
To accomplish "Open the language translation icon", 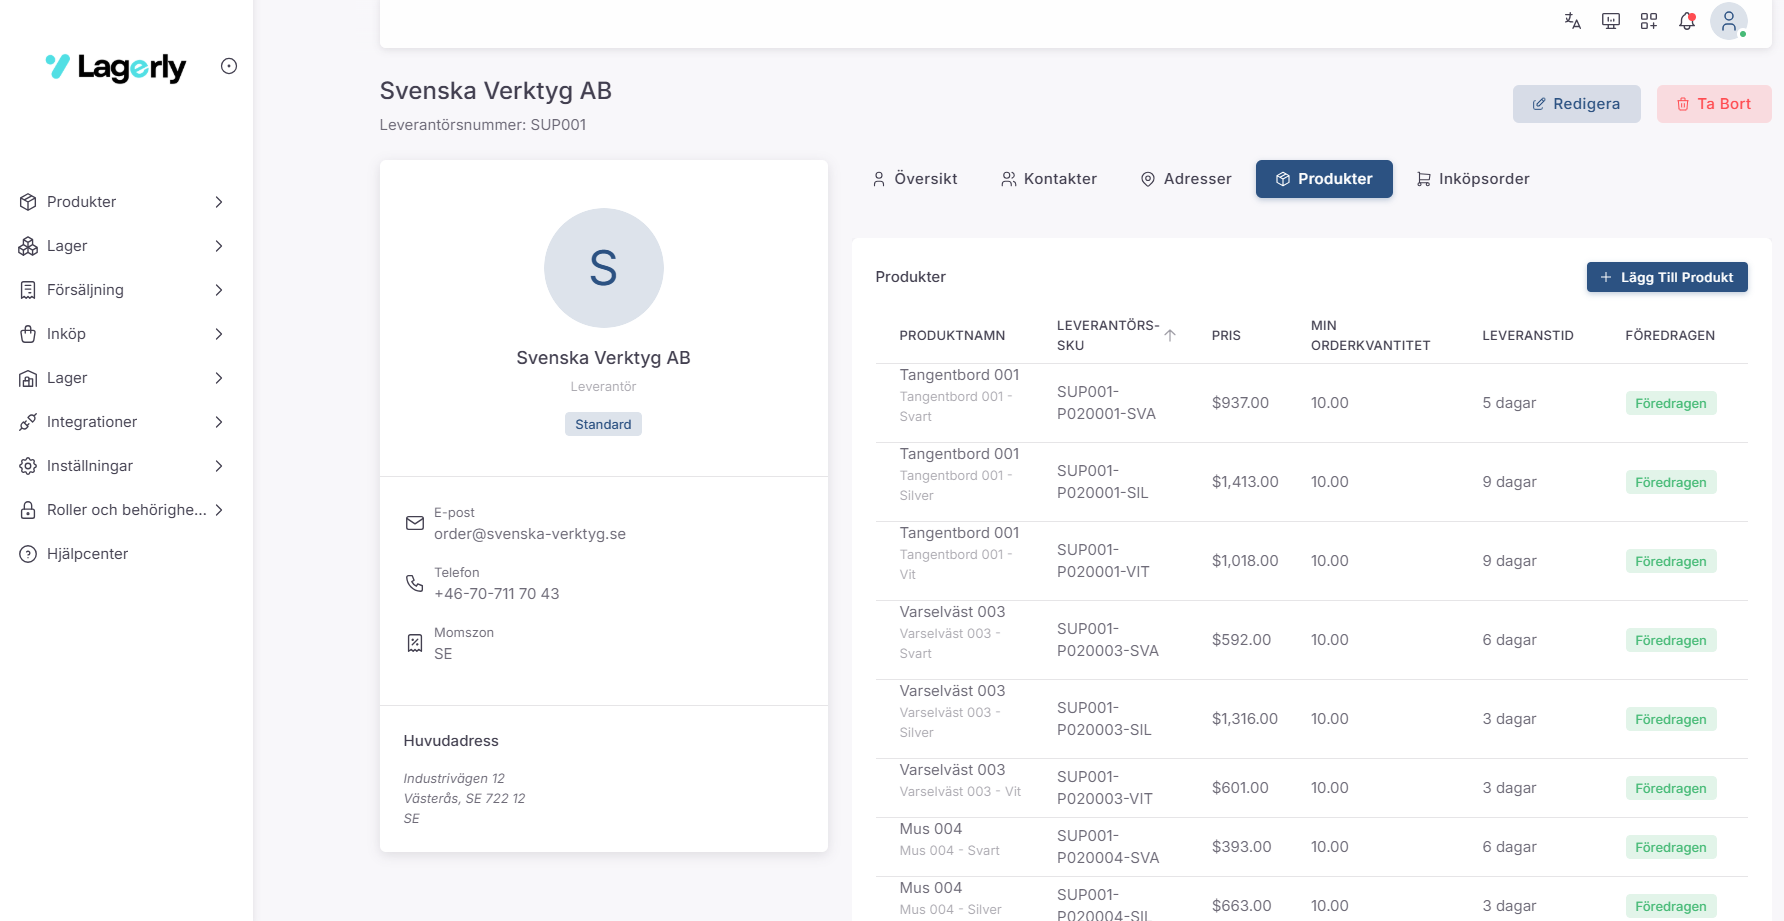I will (x=1572, y=21).
